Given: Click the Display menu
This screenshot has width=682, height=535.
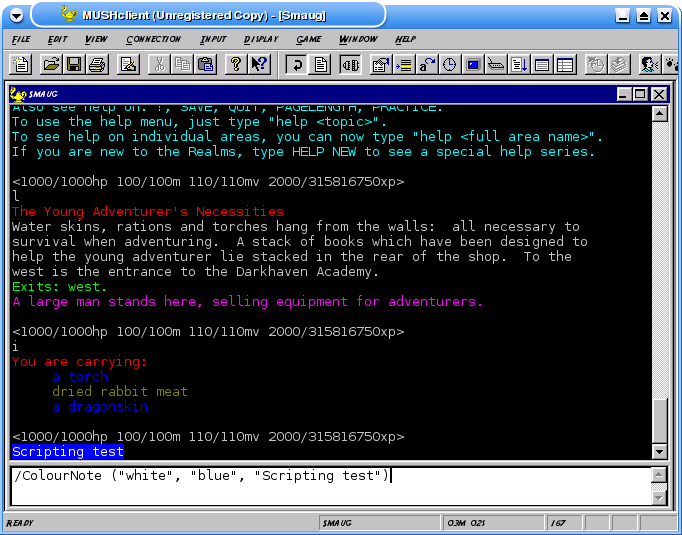Looking at the screenshot, I should (261, 39).
